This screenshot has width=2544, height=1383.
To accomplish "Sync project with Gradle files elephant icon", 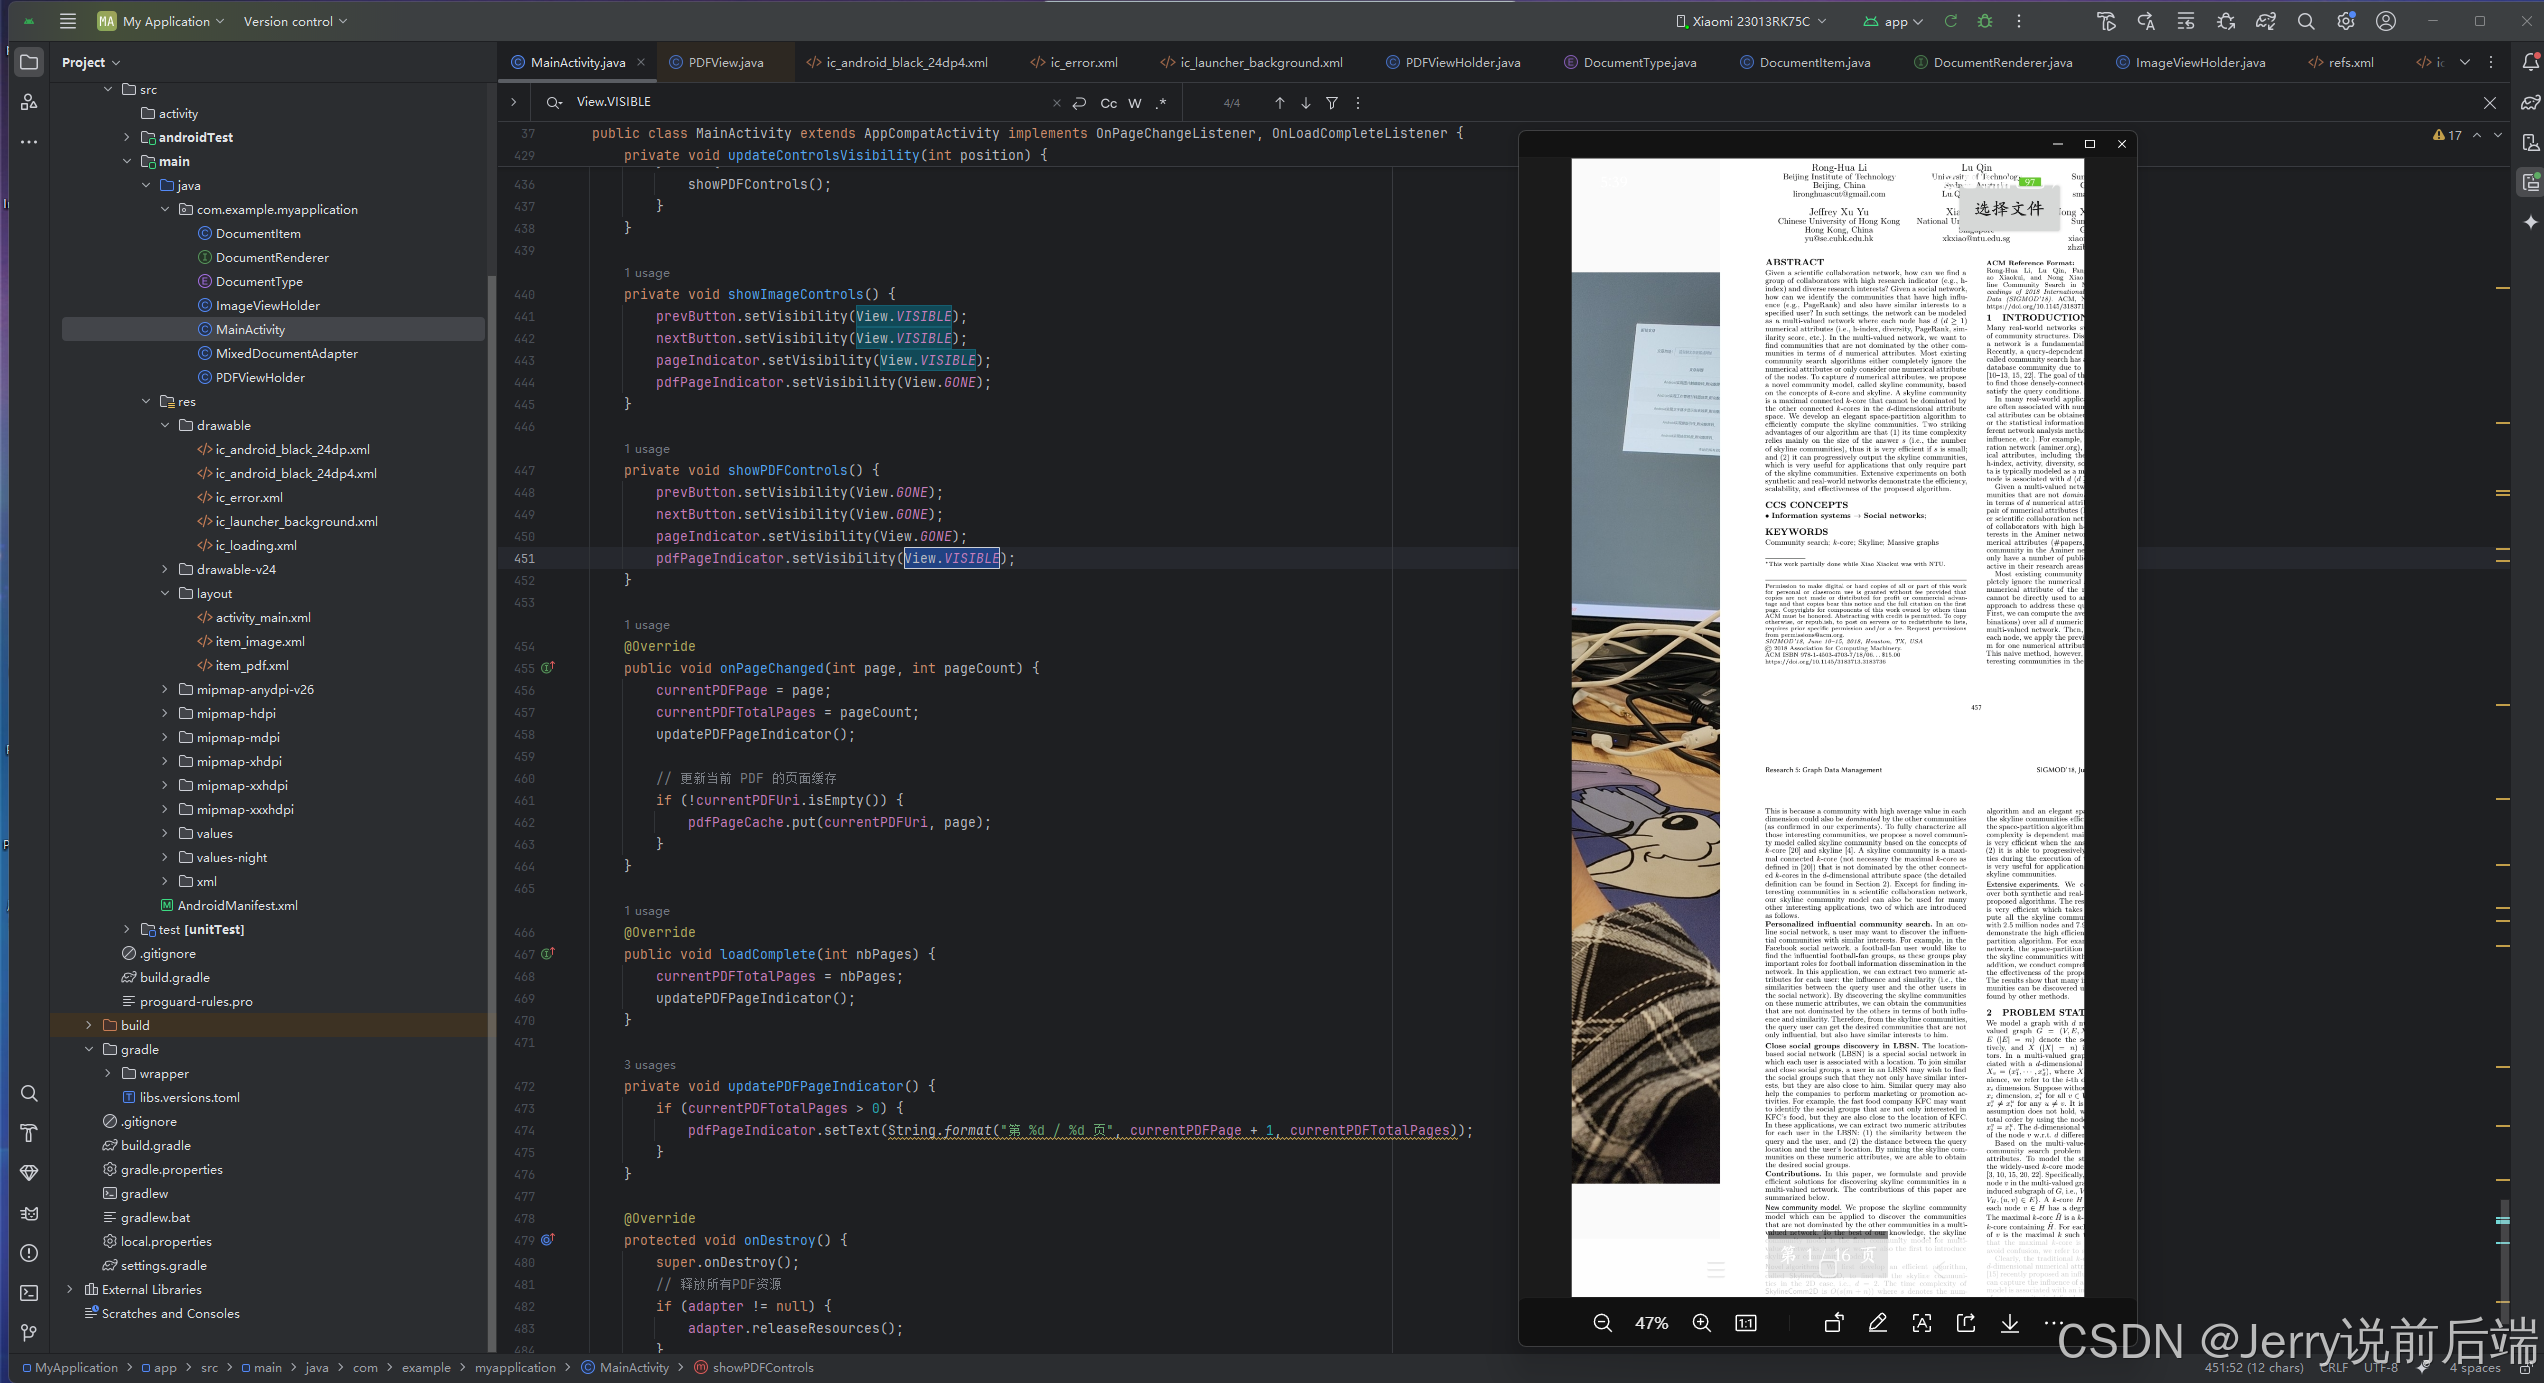I will [2266, 21].
